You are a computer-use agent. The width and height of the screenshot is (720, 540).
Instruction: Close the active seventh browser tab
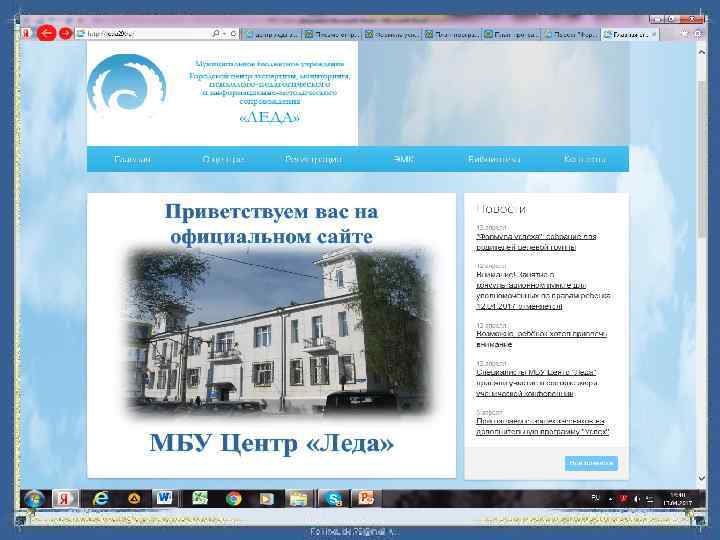coord(654,34)
